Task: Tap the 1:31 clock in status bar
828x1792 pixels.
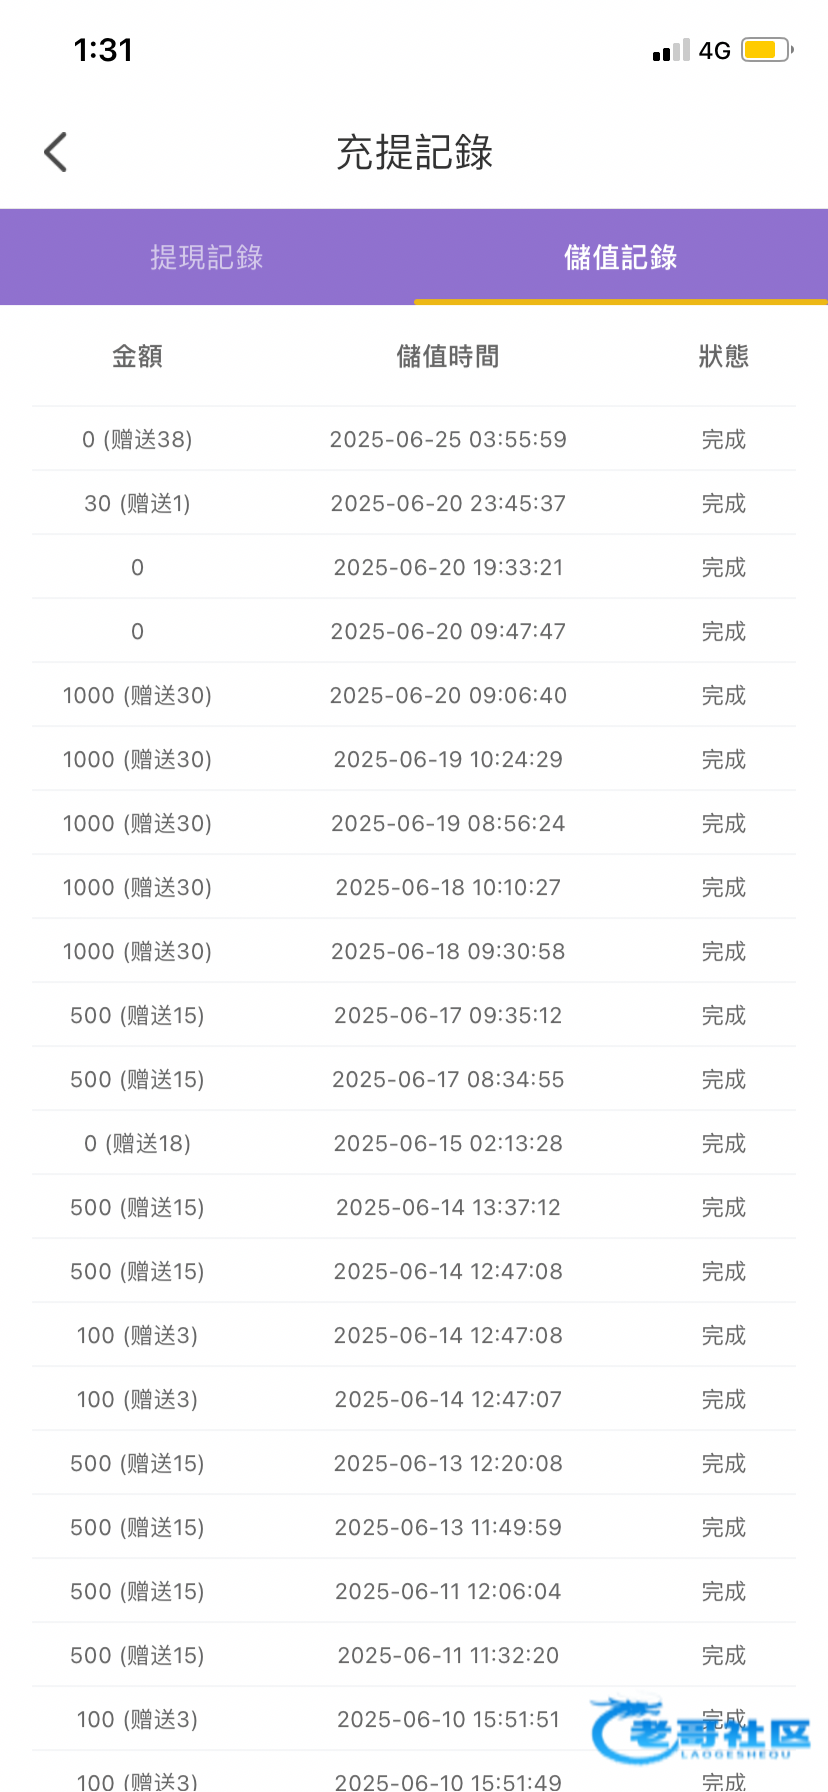Action: (103, 50)
